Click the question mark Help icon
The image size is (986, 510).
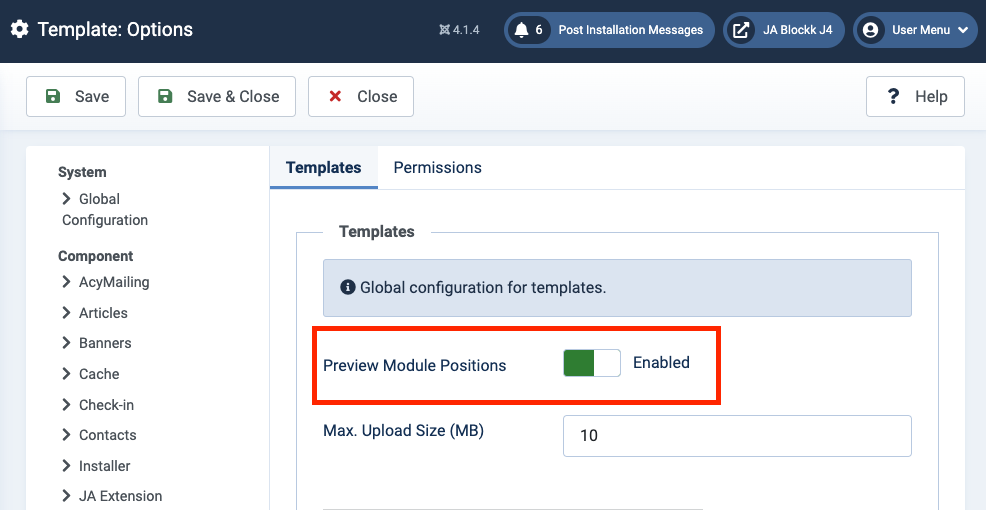[x=894, y=97]
